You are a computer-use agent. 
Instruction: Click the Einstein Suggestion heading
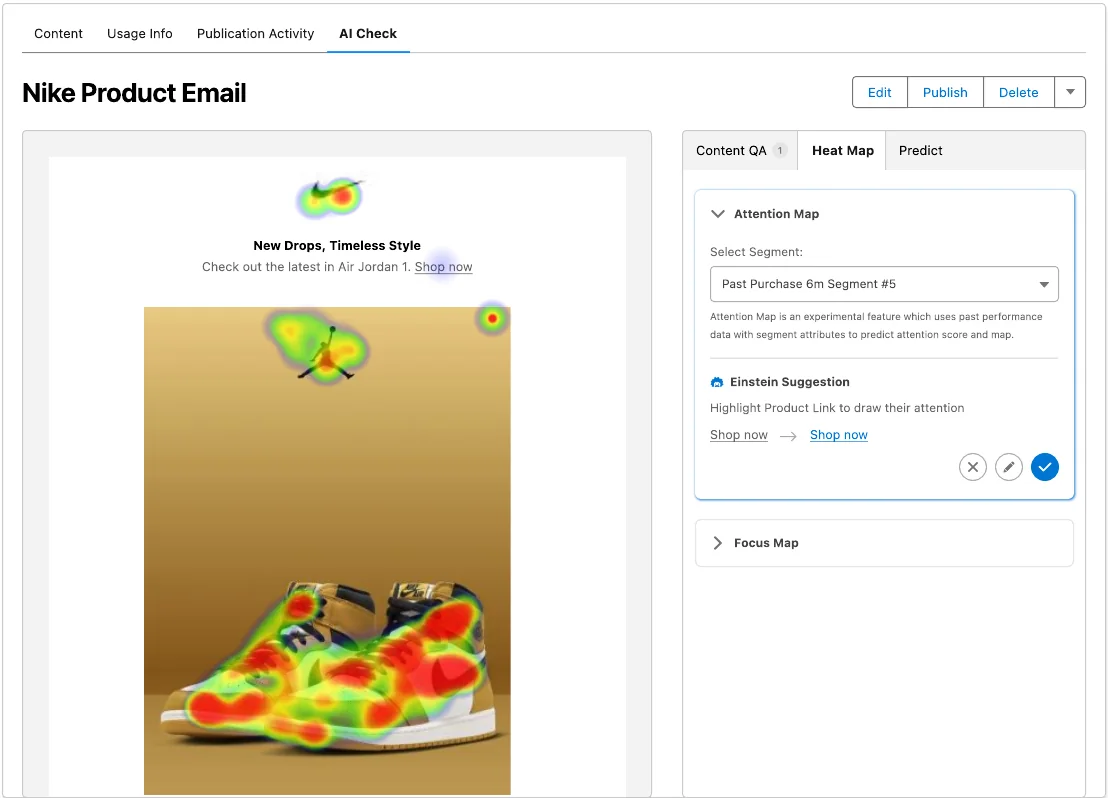pos(789,382)
